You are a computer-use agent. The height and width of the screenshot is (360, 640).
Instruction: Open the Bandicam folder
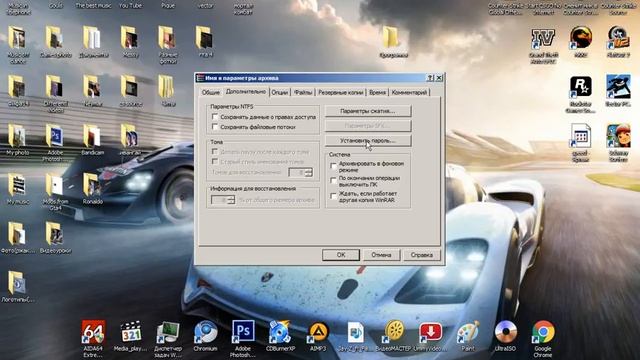92,137
